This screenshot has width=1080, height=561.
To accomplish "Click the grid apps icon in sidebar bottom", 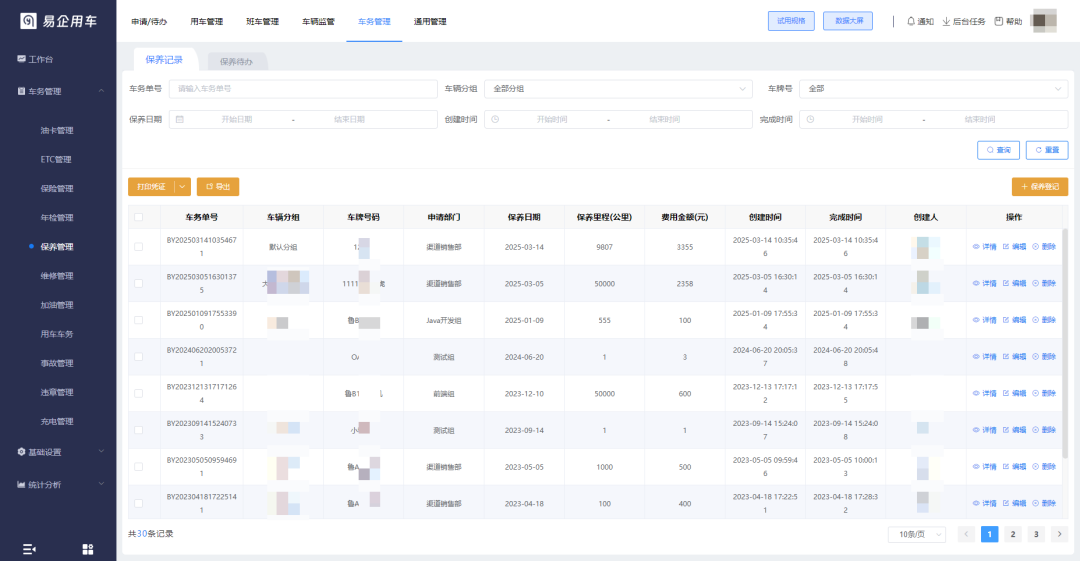I will coord(87,548).
